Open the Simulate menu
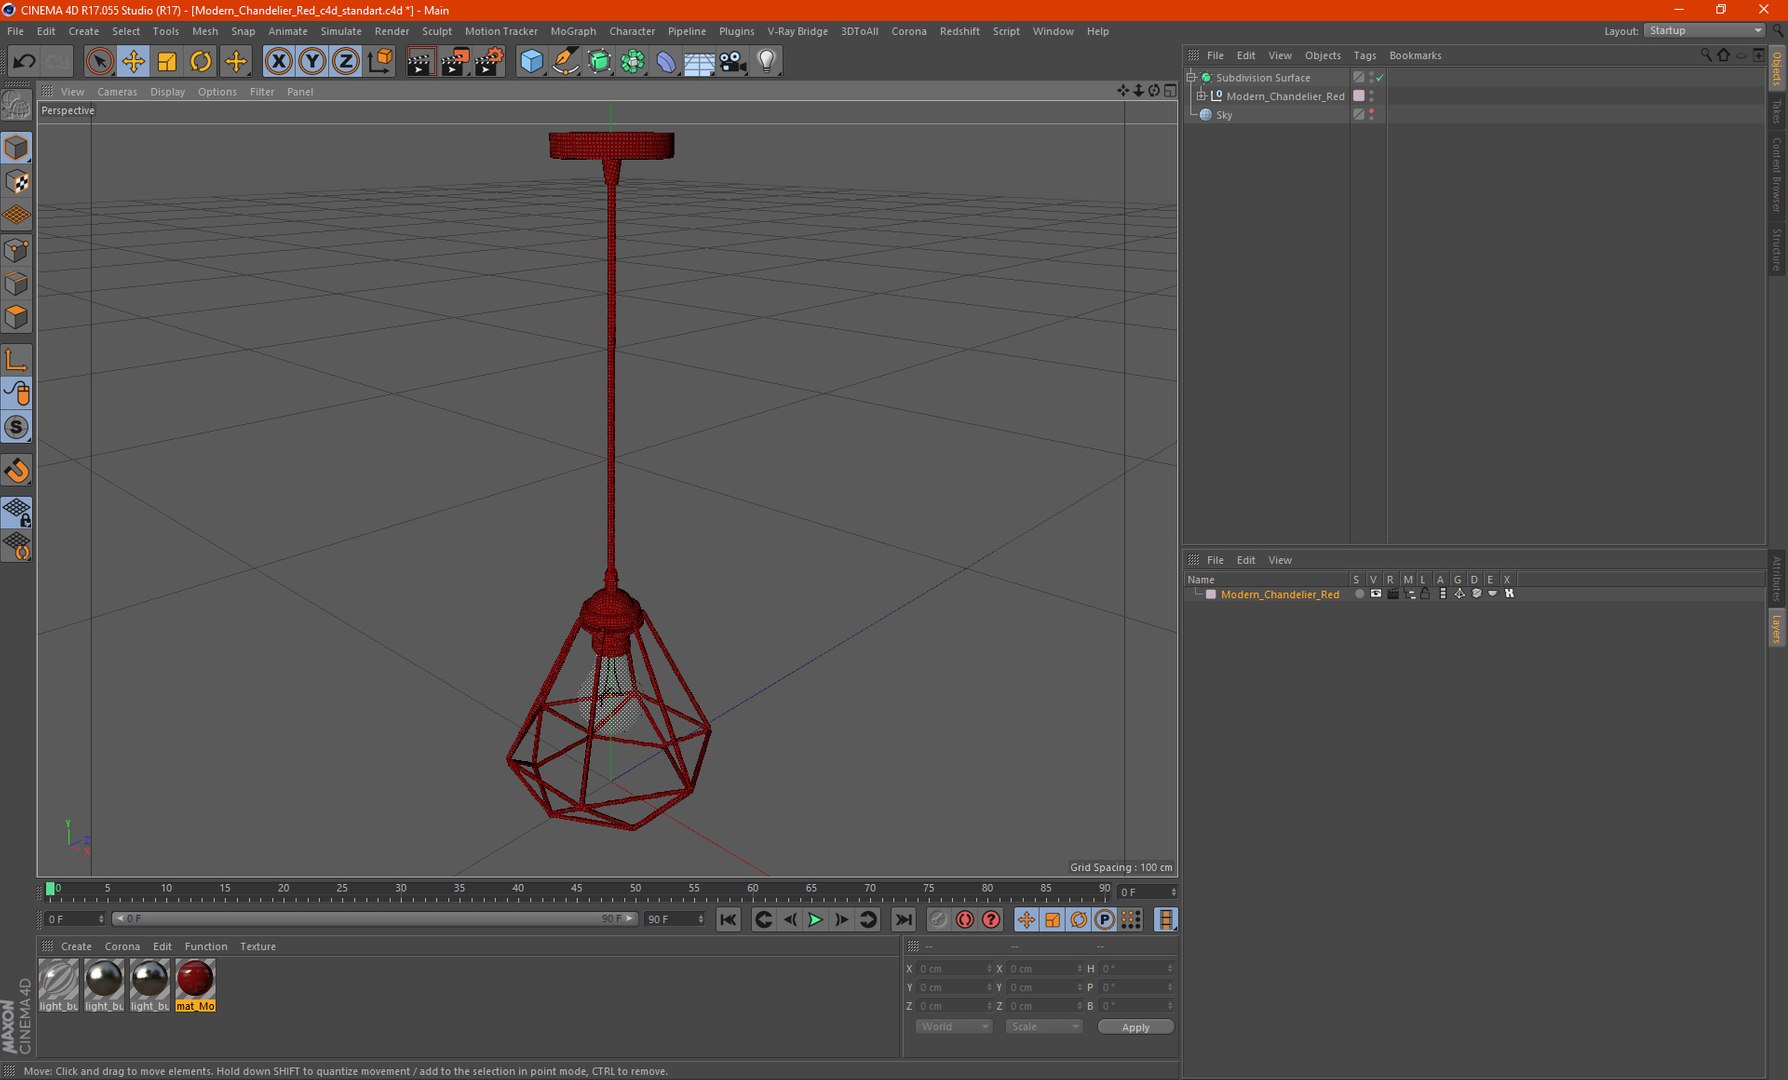Viewport: 1788px width, 1080px height. point(341,31)
